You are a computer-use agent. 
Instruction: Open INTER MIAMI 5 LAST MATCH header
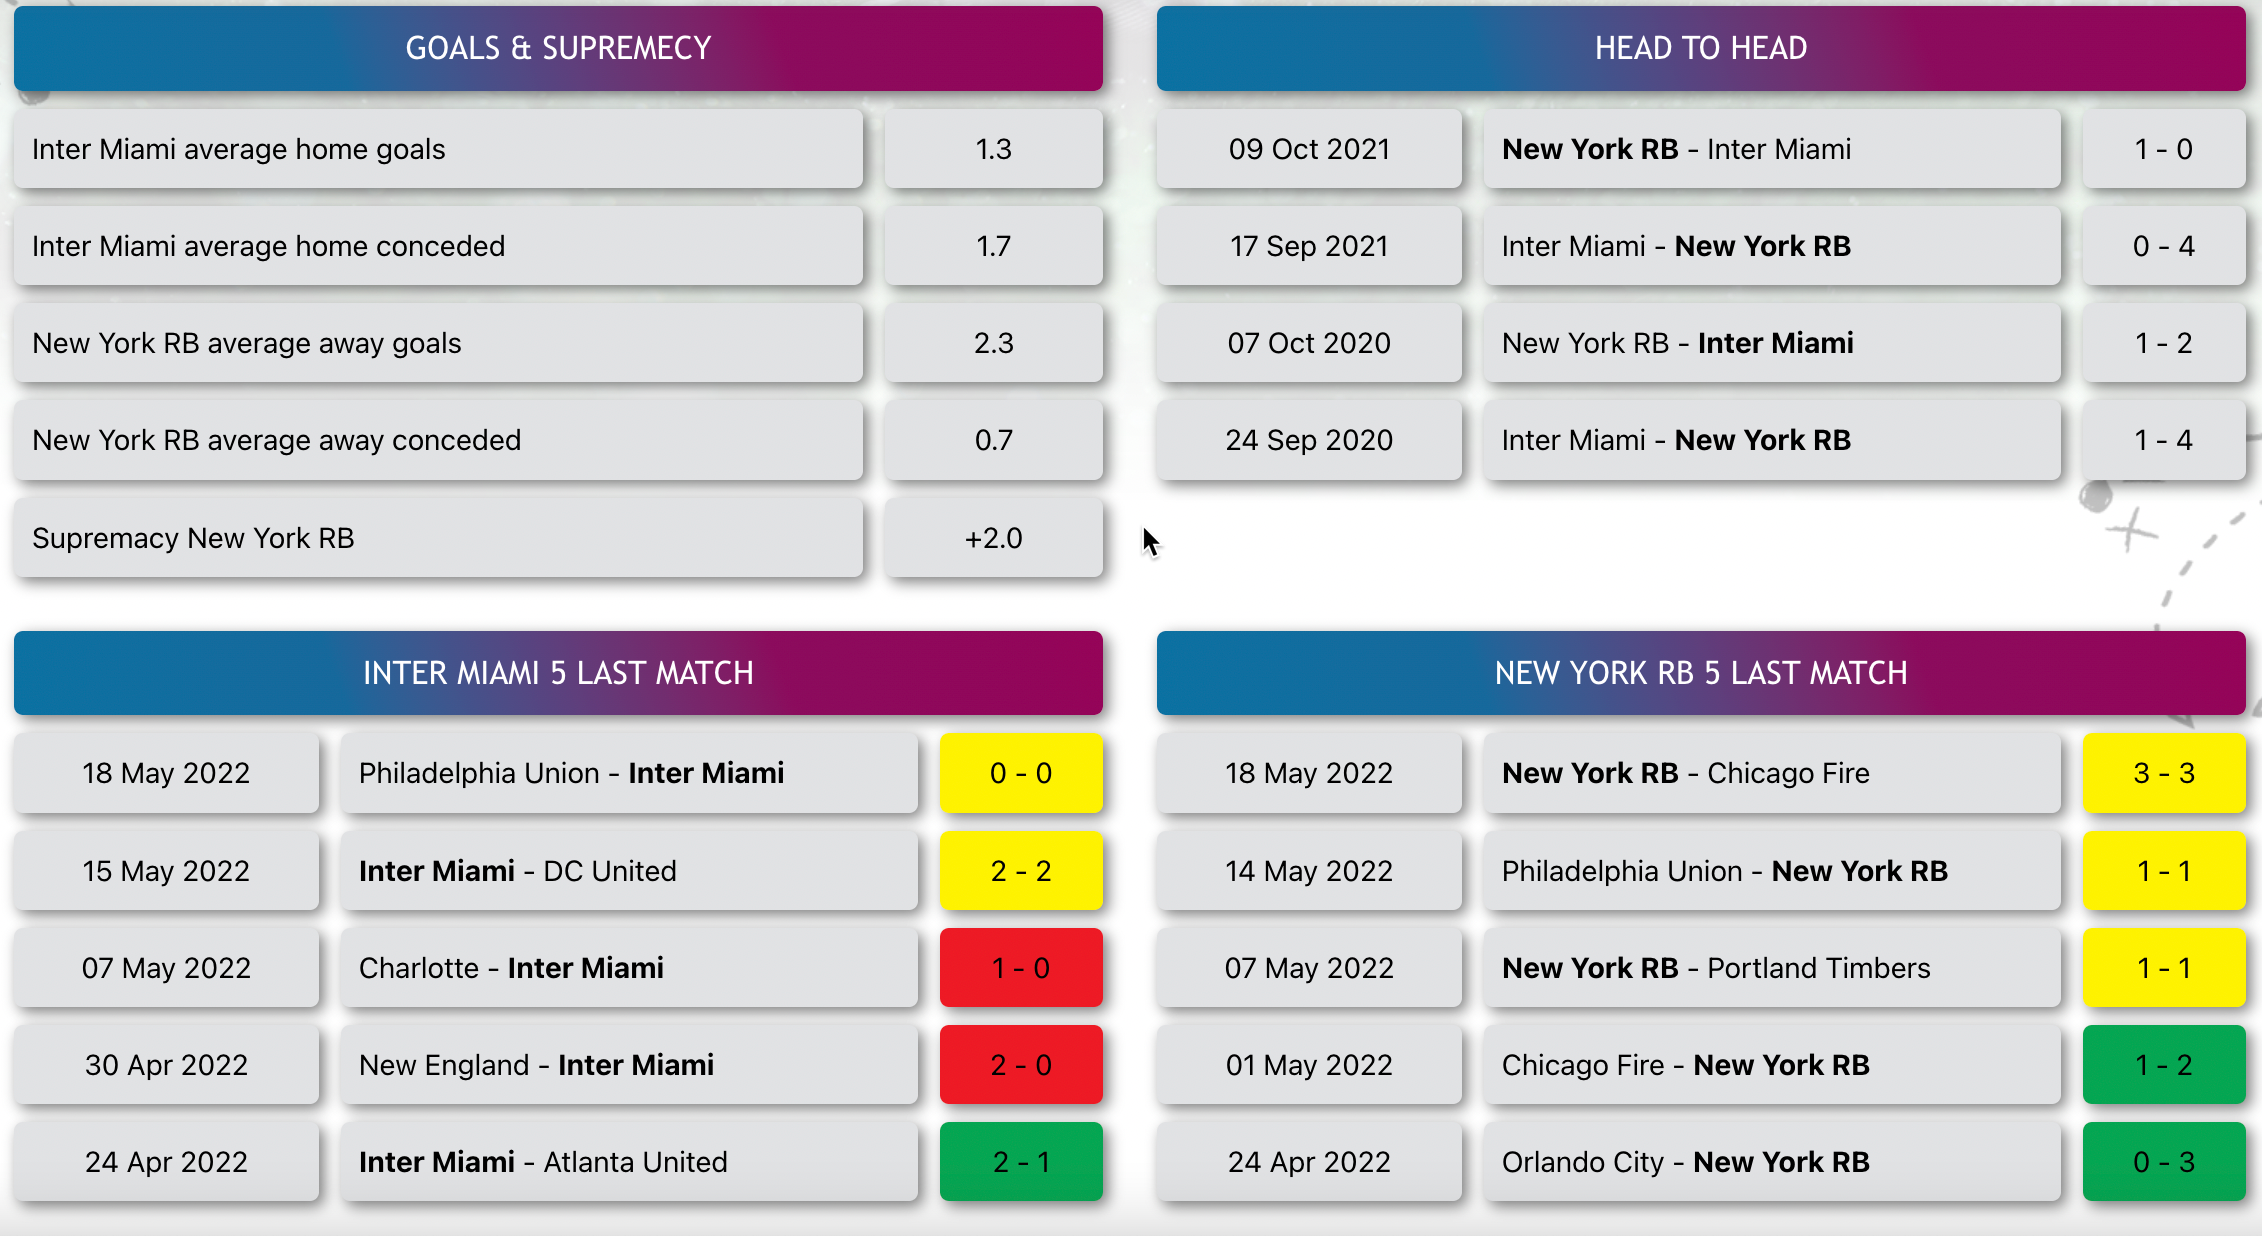click(558, 673)
